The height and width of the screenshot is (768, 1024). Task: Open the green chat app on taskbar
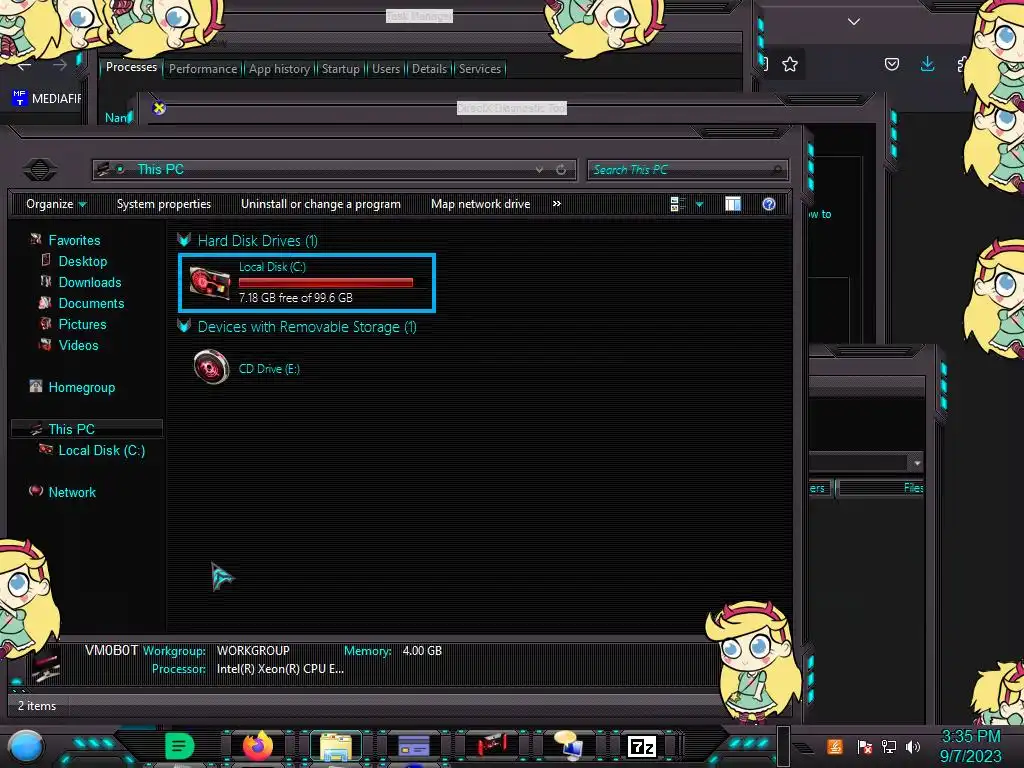180,746
